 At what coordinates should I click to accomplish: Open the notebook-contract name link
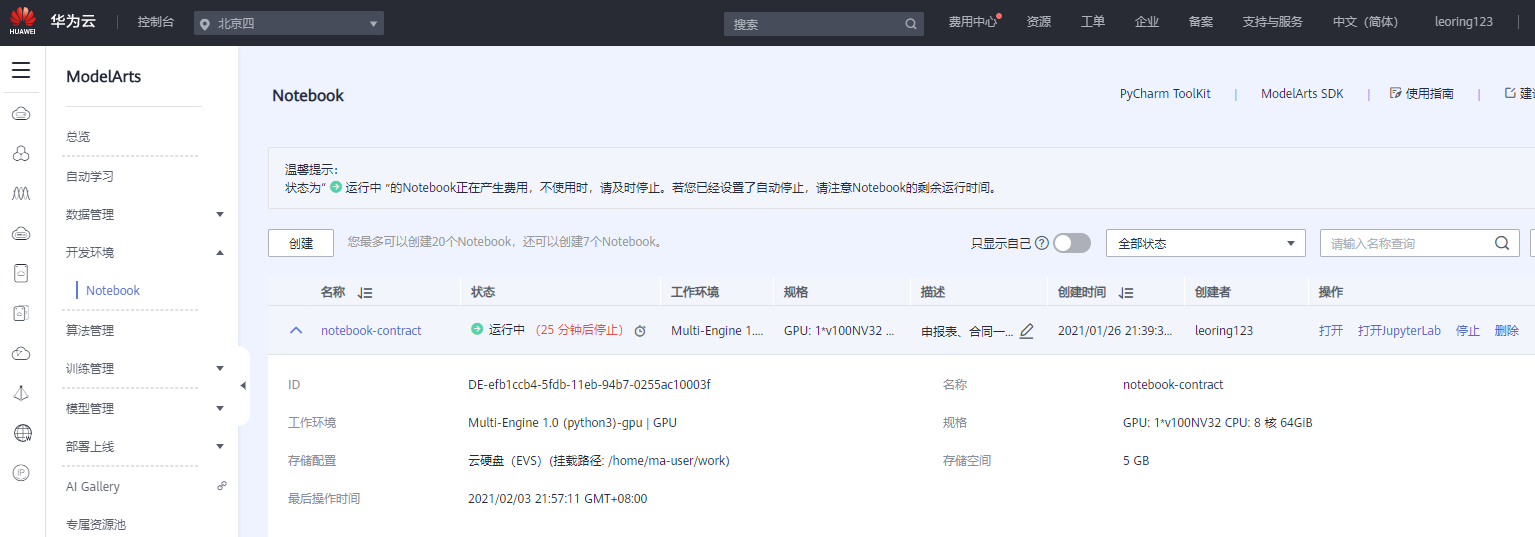(x=371, y=331)
